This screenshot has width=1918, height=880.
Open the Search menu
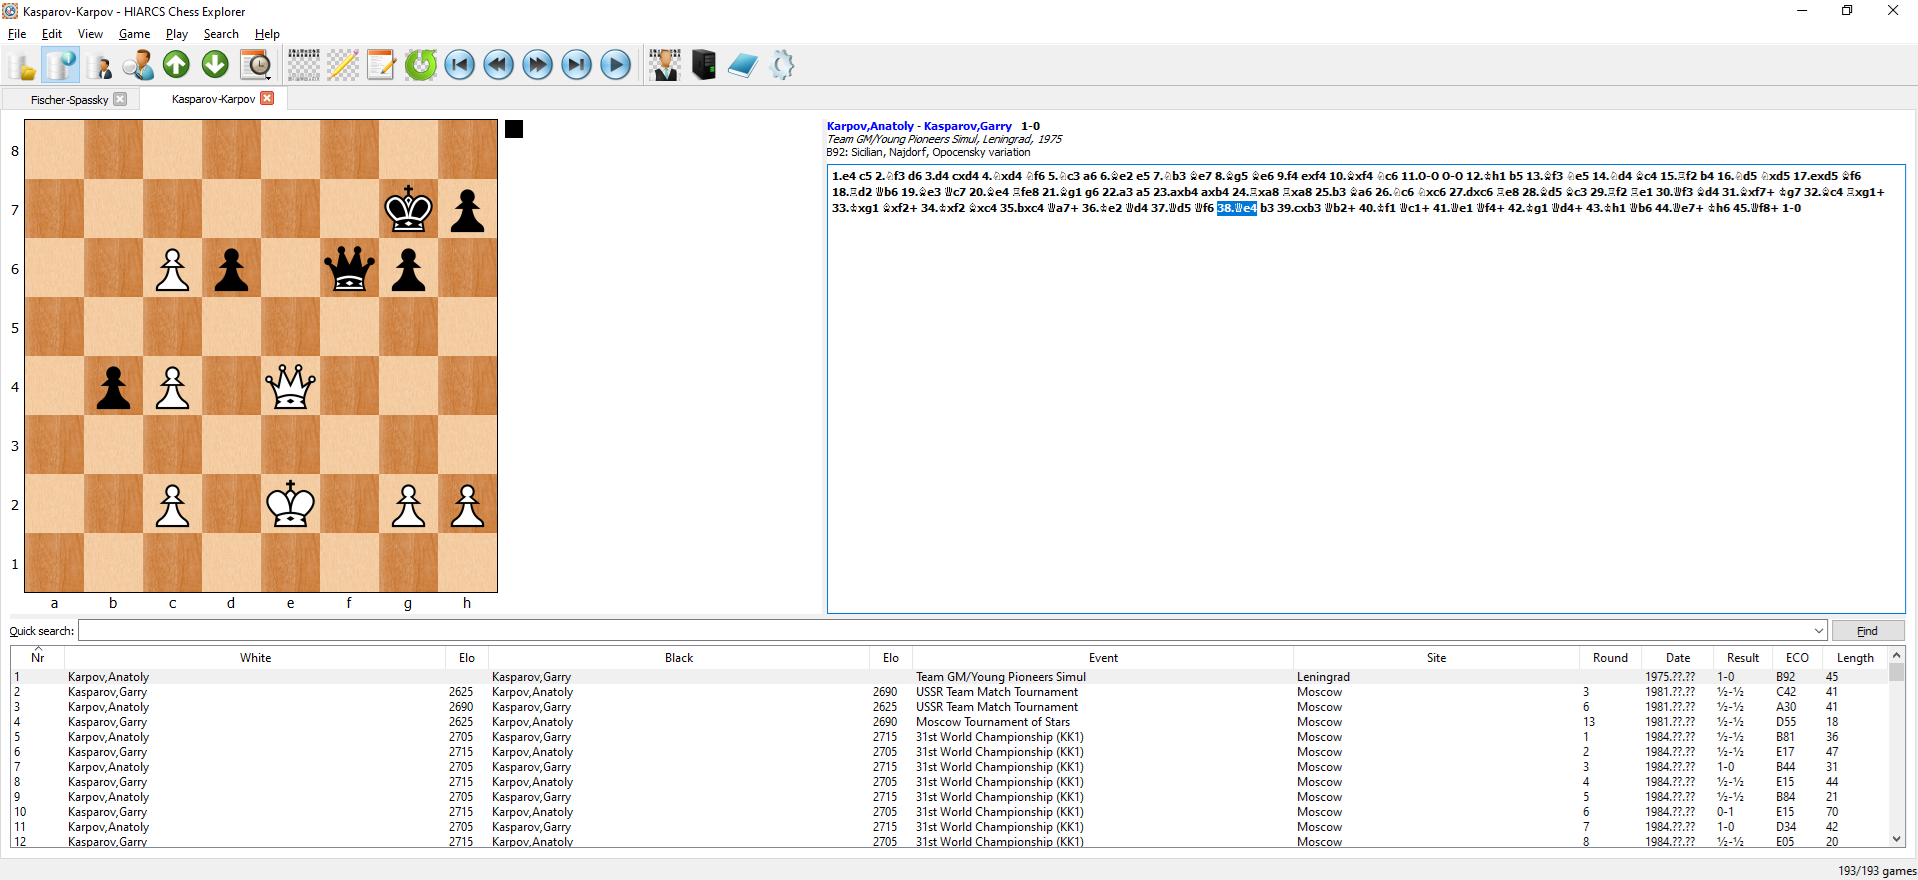coord(221,34)
